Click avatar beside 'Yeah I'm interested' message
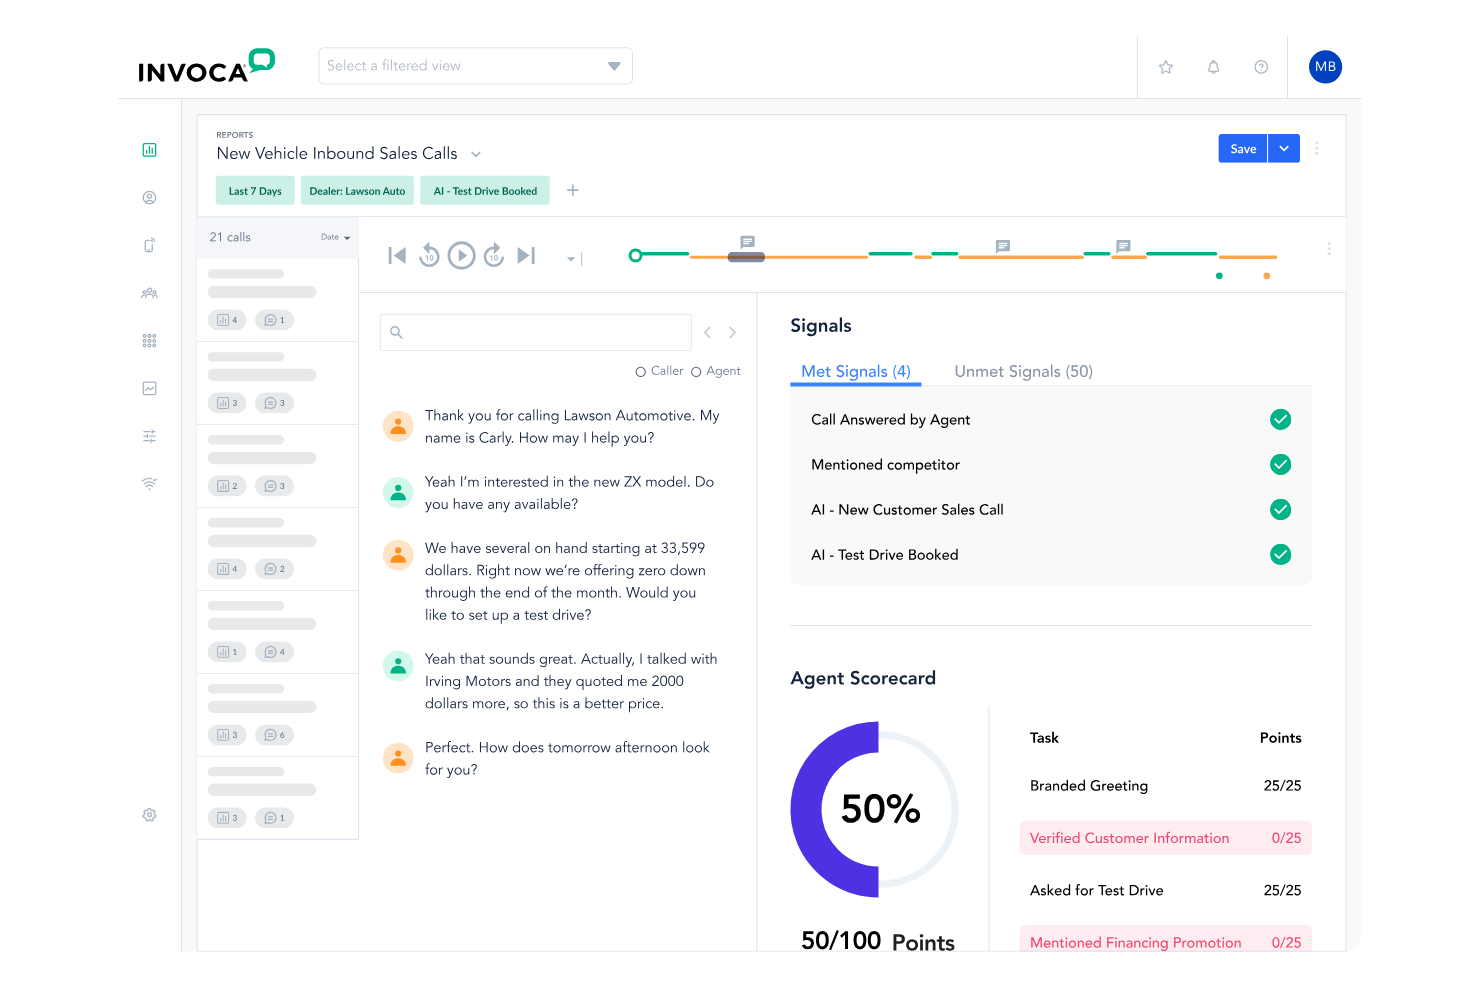Screen dimensions: 1480x987 [x=398, y=492]
